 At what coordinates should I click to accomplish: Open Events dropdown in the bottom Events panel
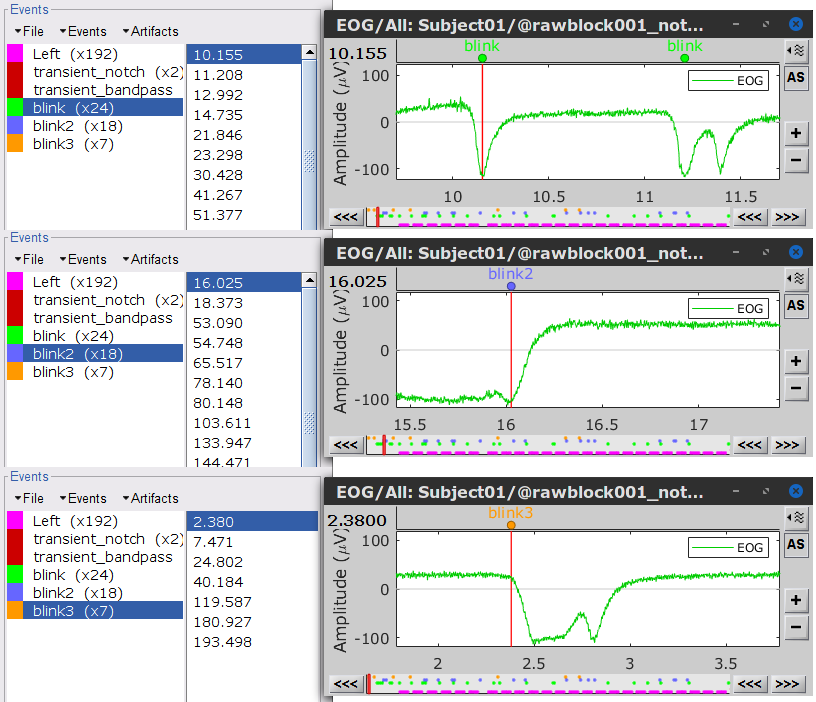pos(83,498)
